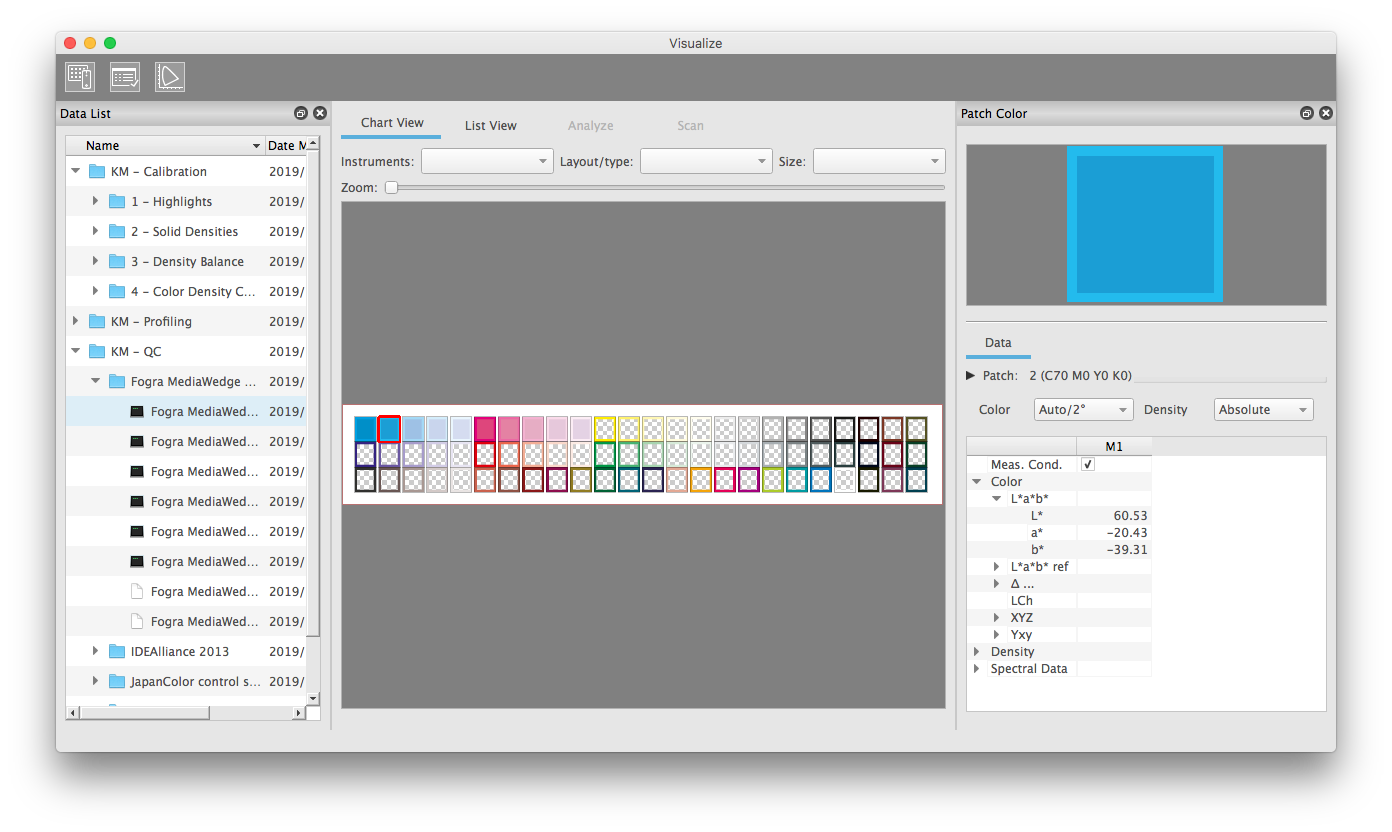This screenshot has height=832, width=1392.
Task: Close the Patch Color panel
Action: [1326, 114]
